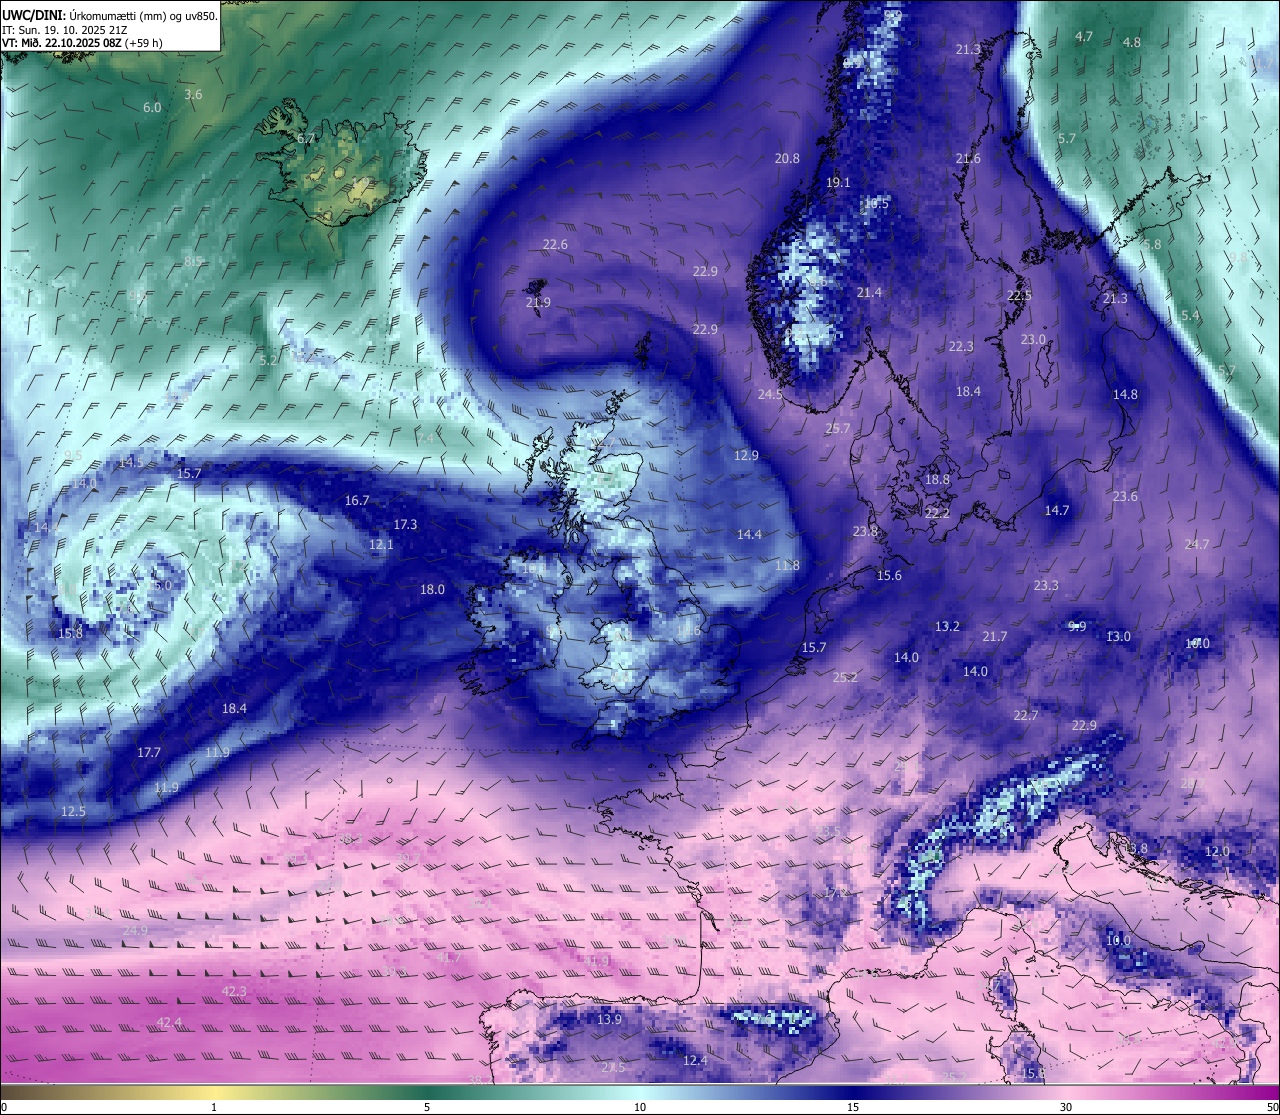Click the 3.6 value on the map
This screenshot has height=1115, width=1280.
194,95
